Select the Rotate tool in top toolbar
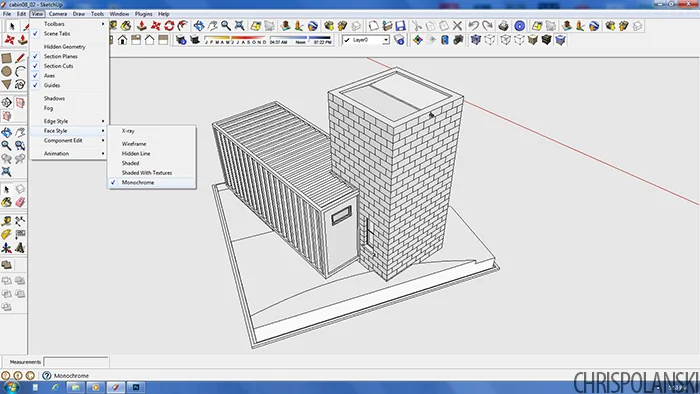Screen dimensions: 700x394 [x=169, y=26]
